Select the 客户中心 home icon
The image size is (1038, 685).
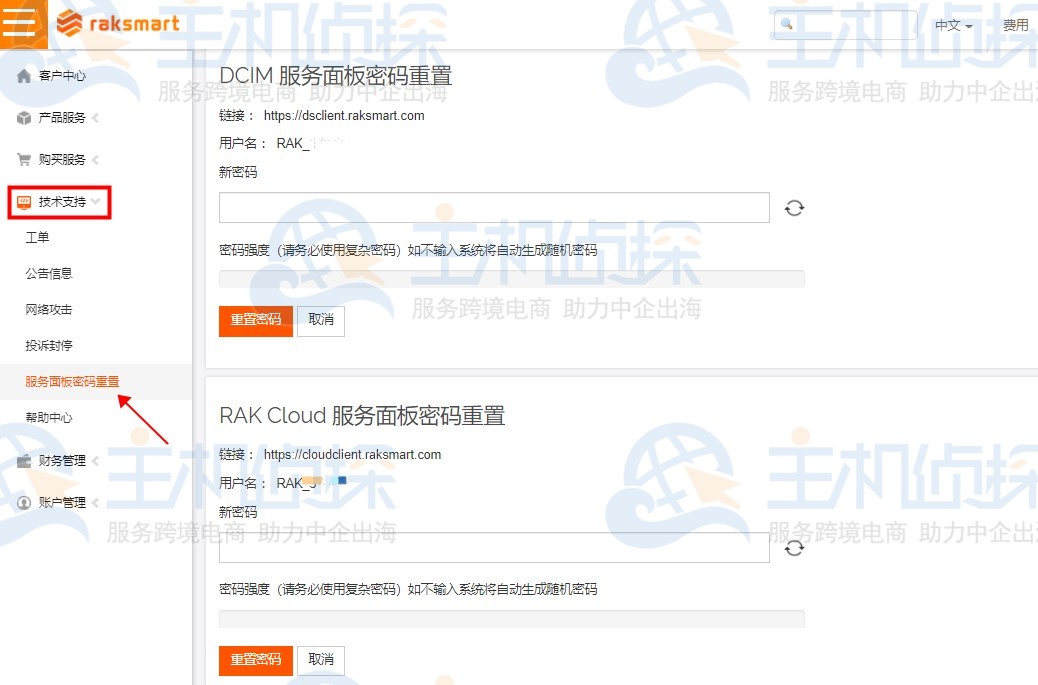[x=22, y=75]
